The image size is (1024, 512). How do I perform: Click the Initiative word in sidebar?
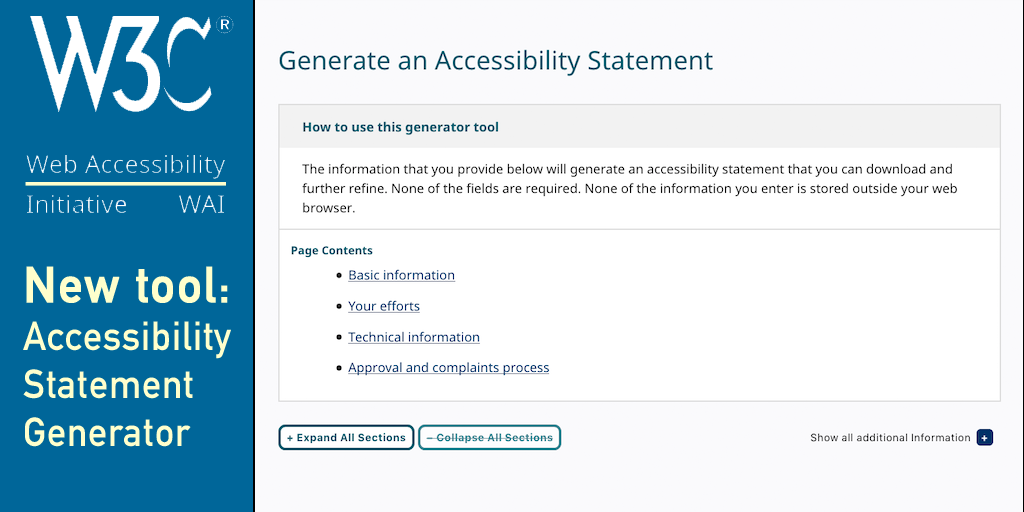76,205
